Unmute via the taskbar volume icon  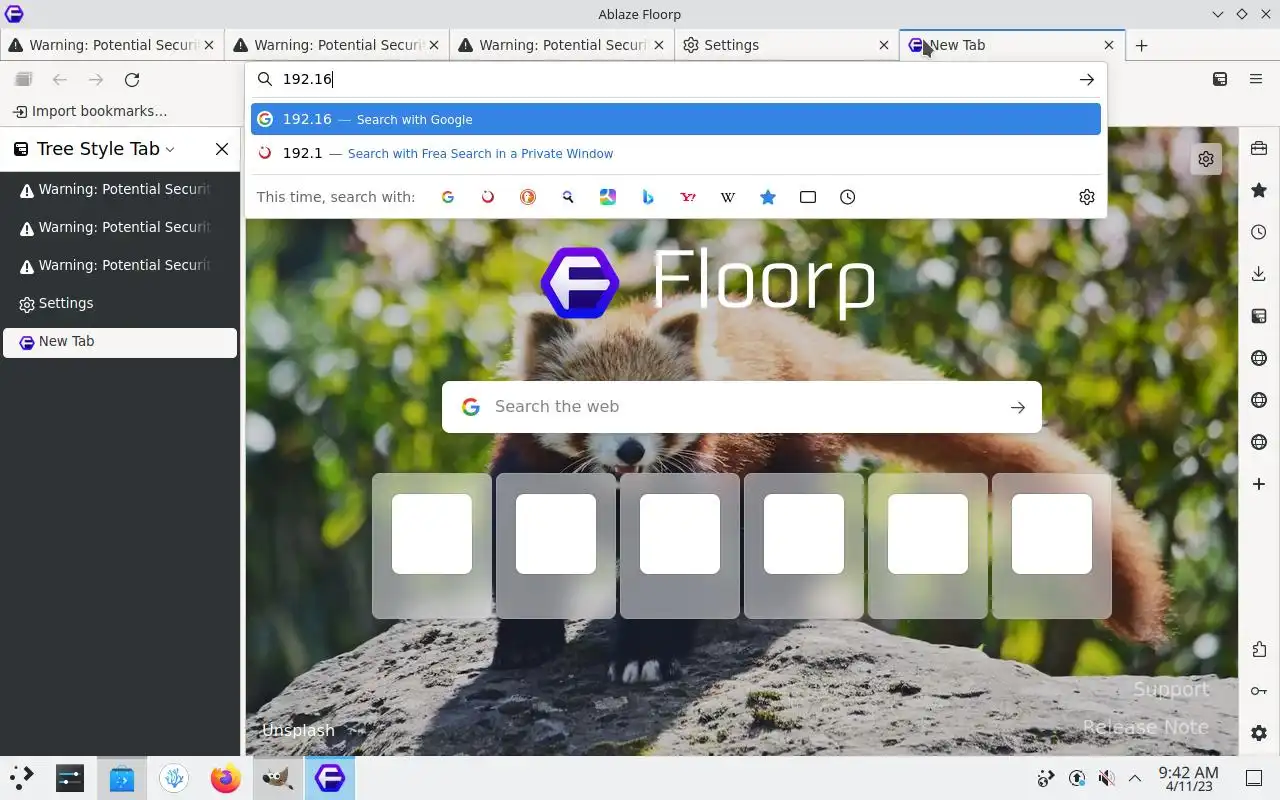(1106, 778)
